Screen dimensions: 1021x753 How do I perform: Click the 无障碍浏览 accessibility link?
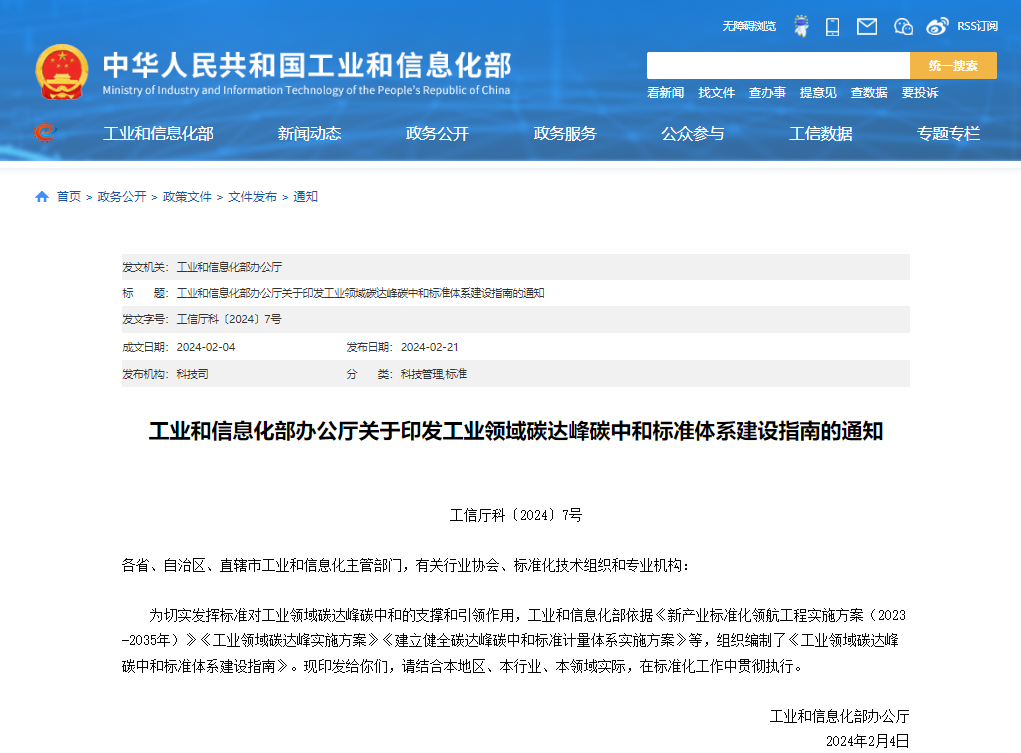coord(749,27)
